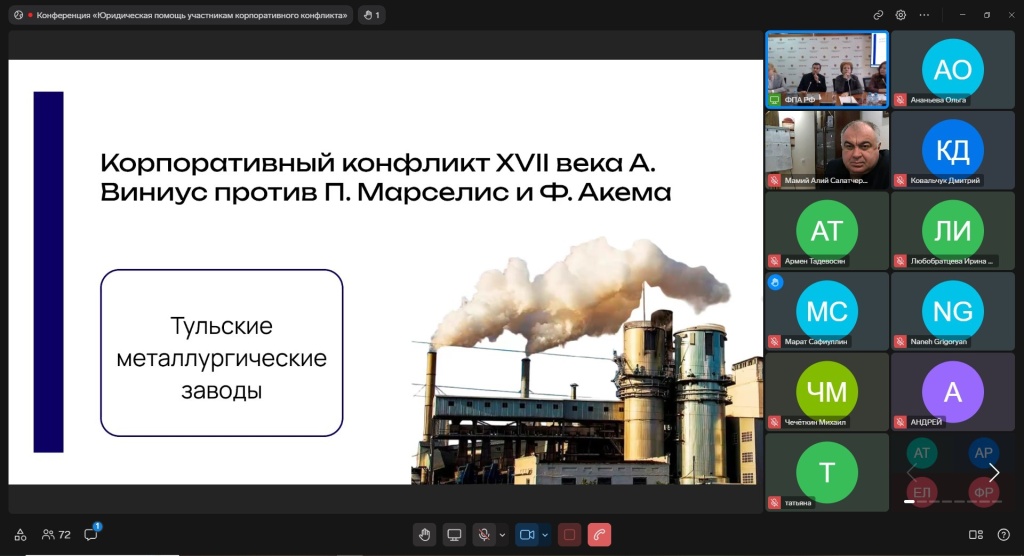
Task: Click the red leave call button
Action: 599,535
